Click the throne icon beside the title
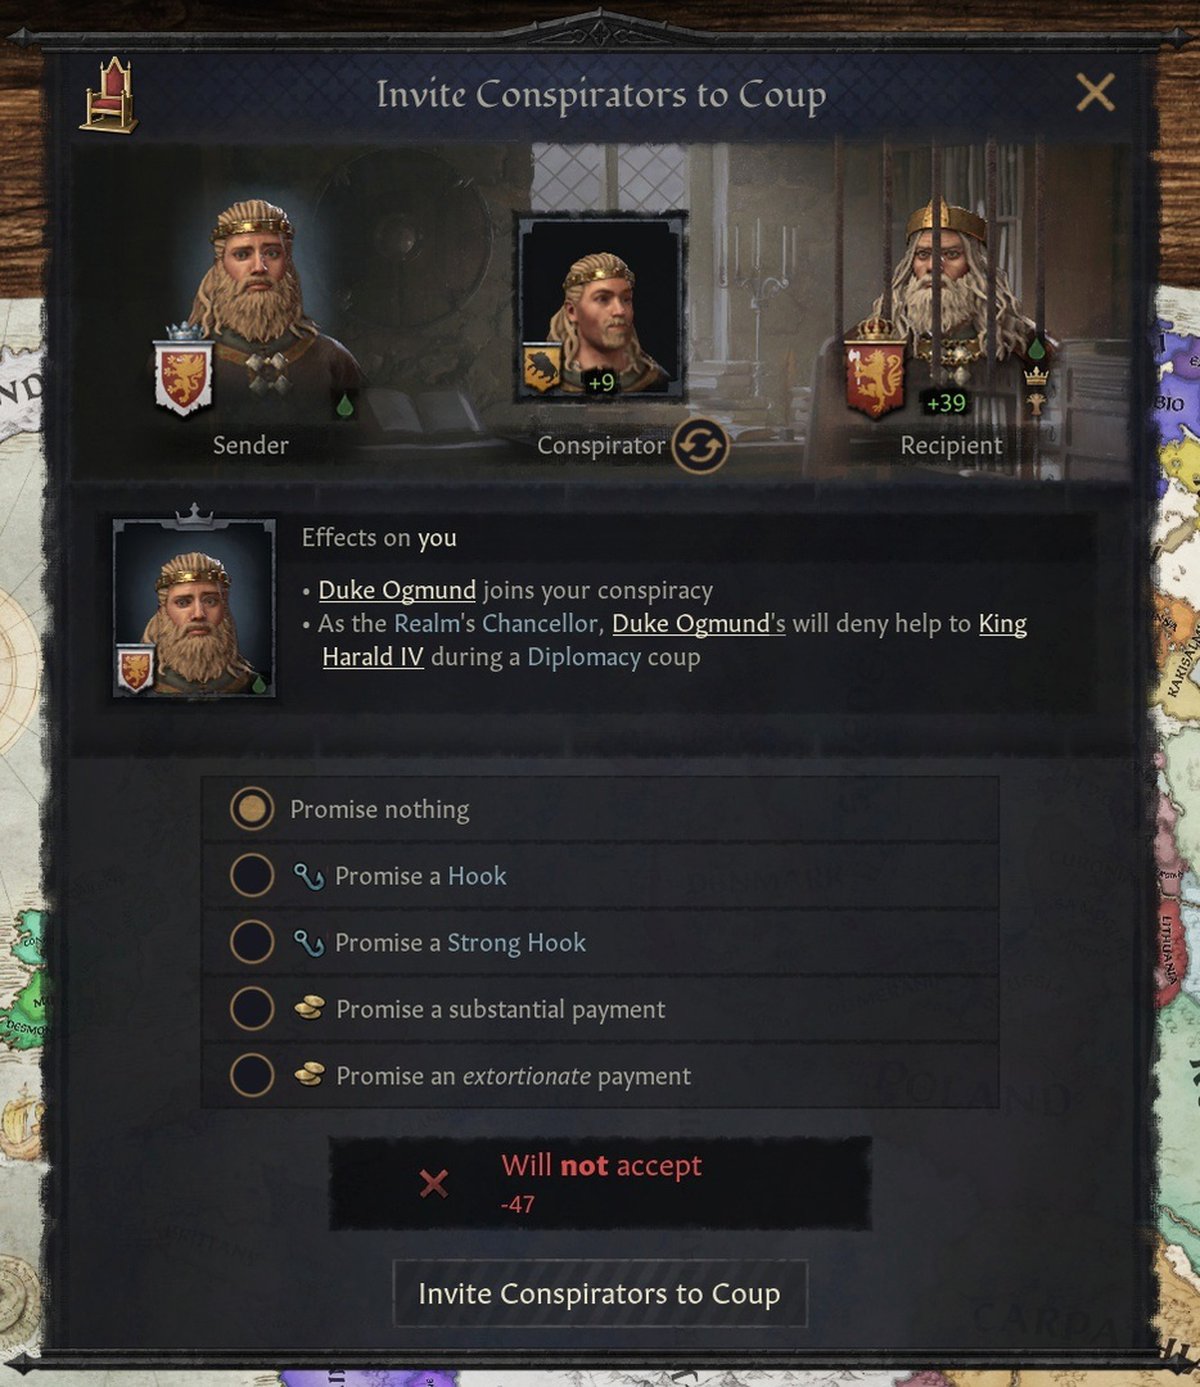The width and height of the screenshot is (1200, 1387). coord(109,96)
